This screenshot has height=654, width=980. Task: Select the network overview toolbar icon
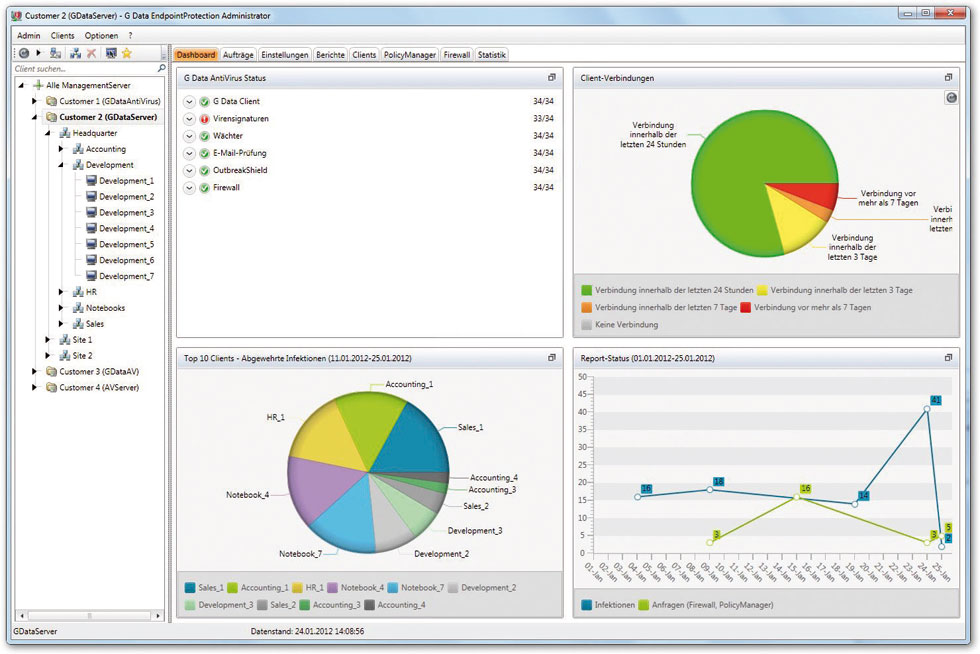pos(74,52)
